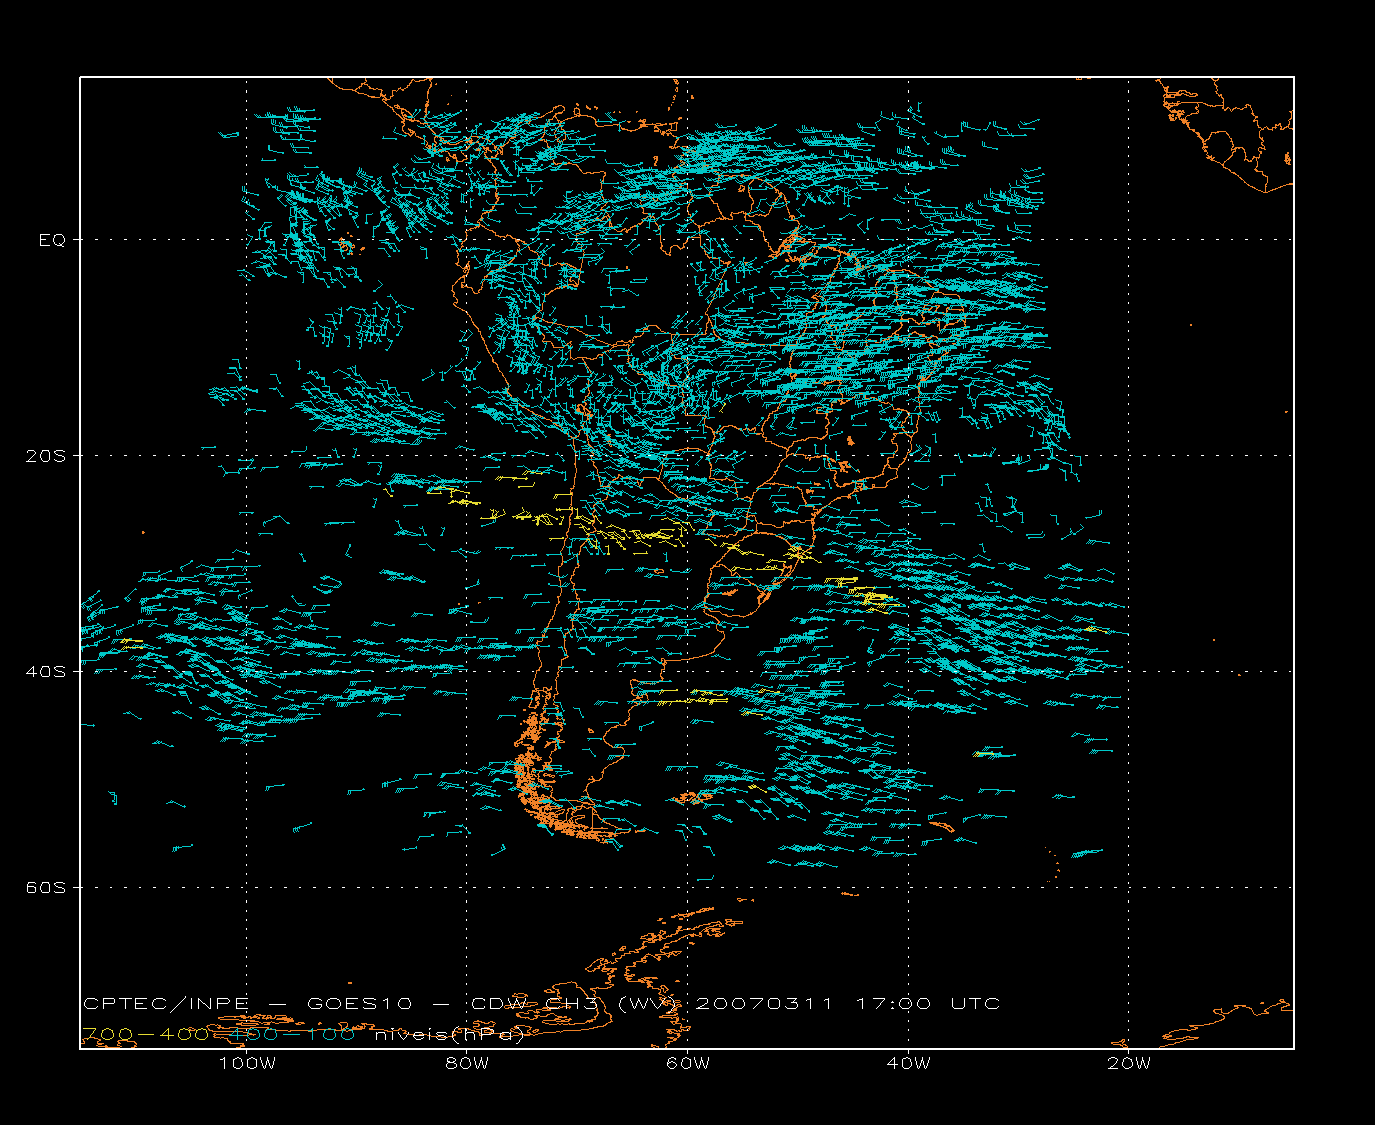Click the '60S' latitude label

point(46,887)
